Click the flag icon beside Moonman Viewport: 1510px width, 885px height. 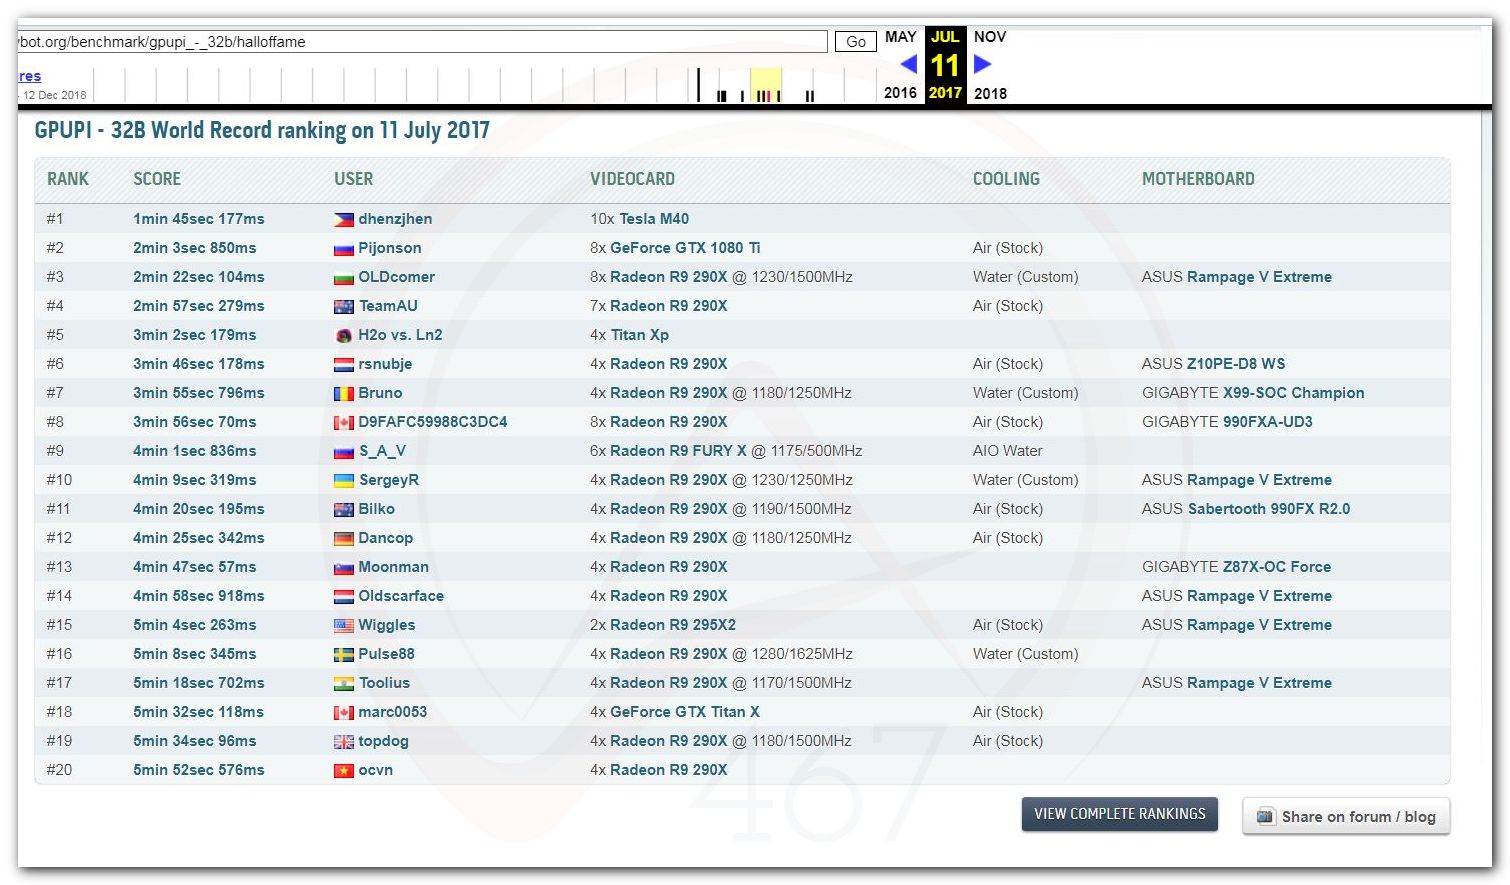[343, 567]
